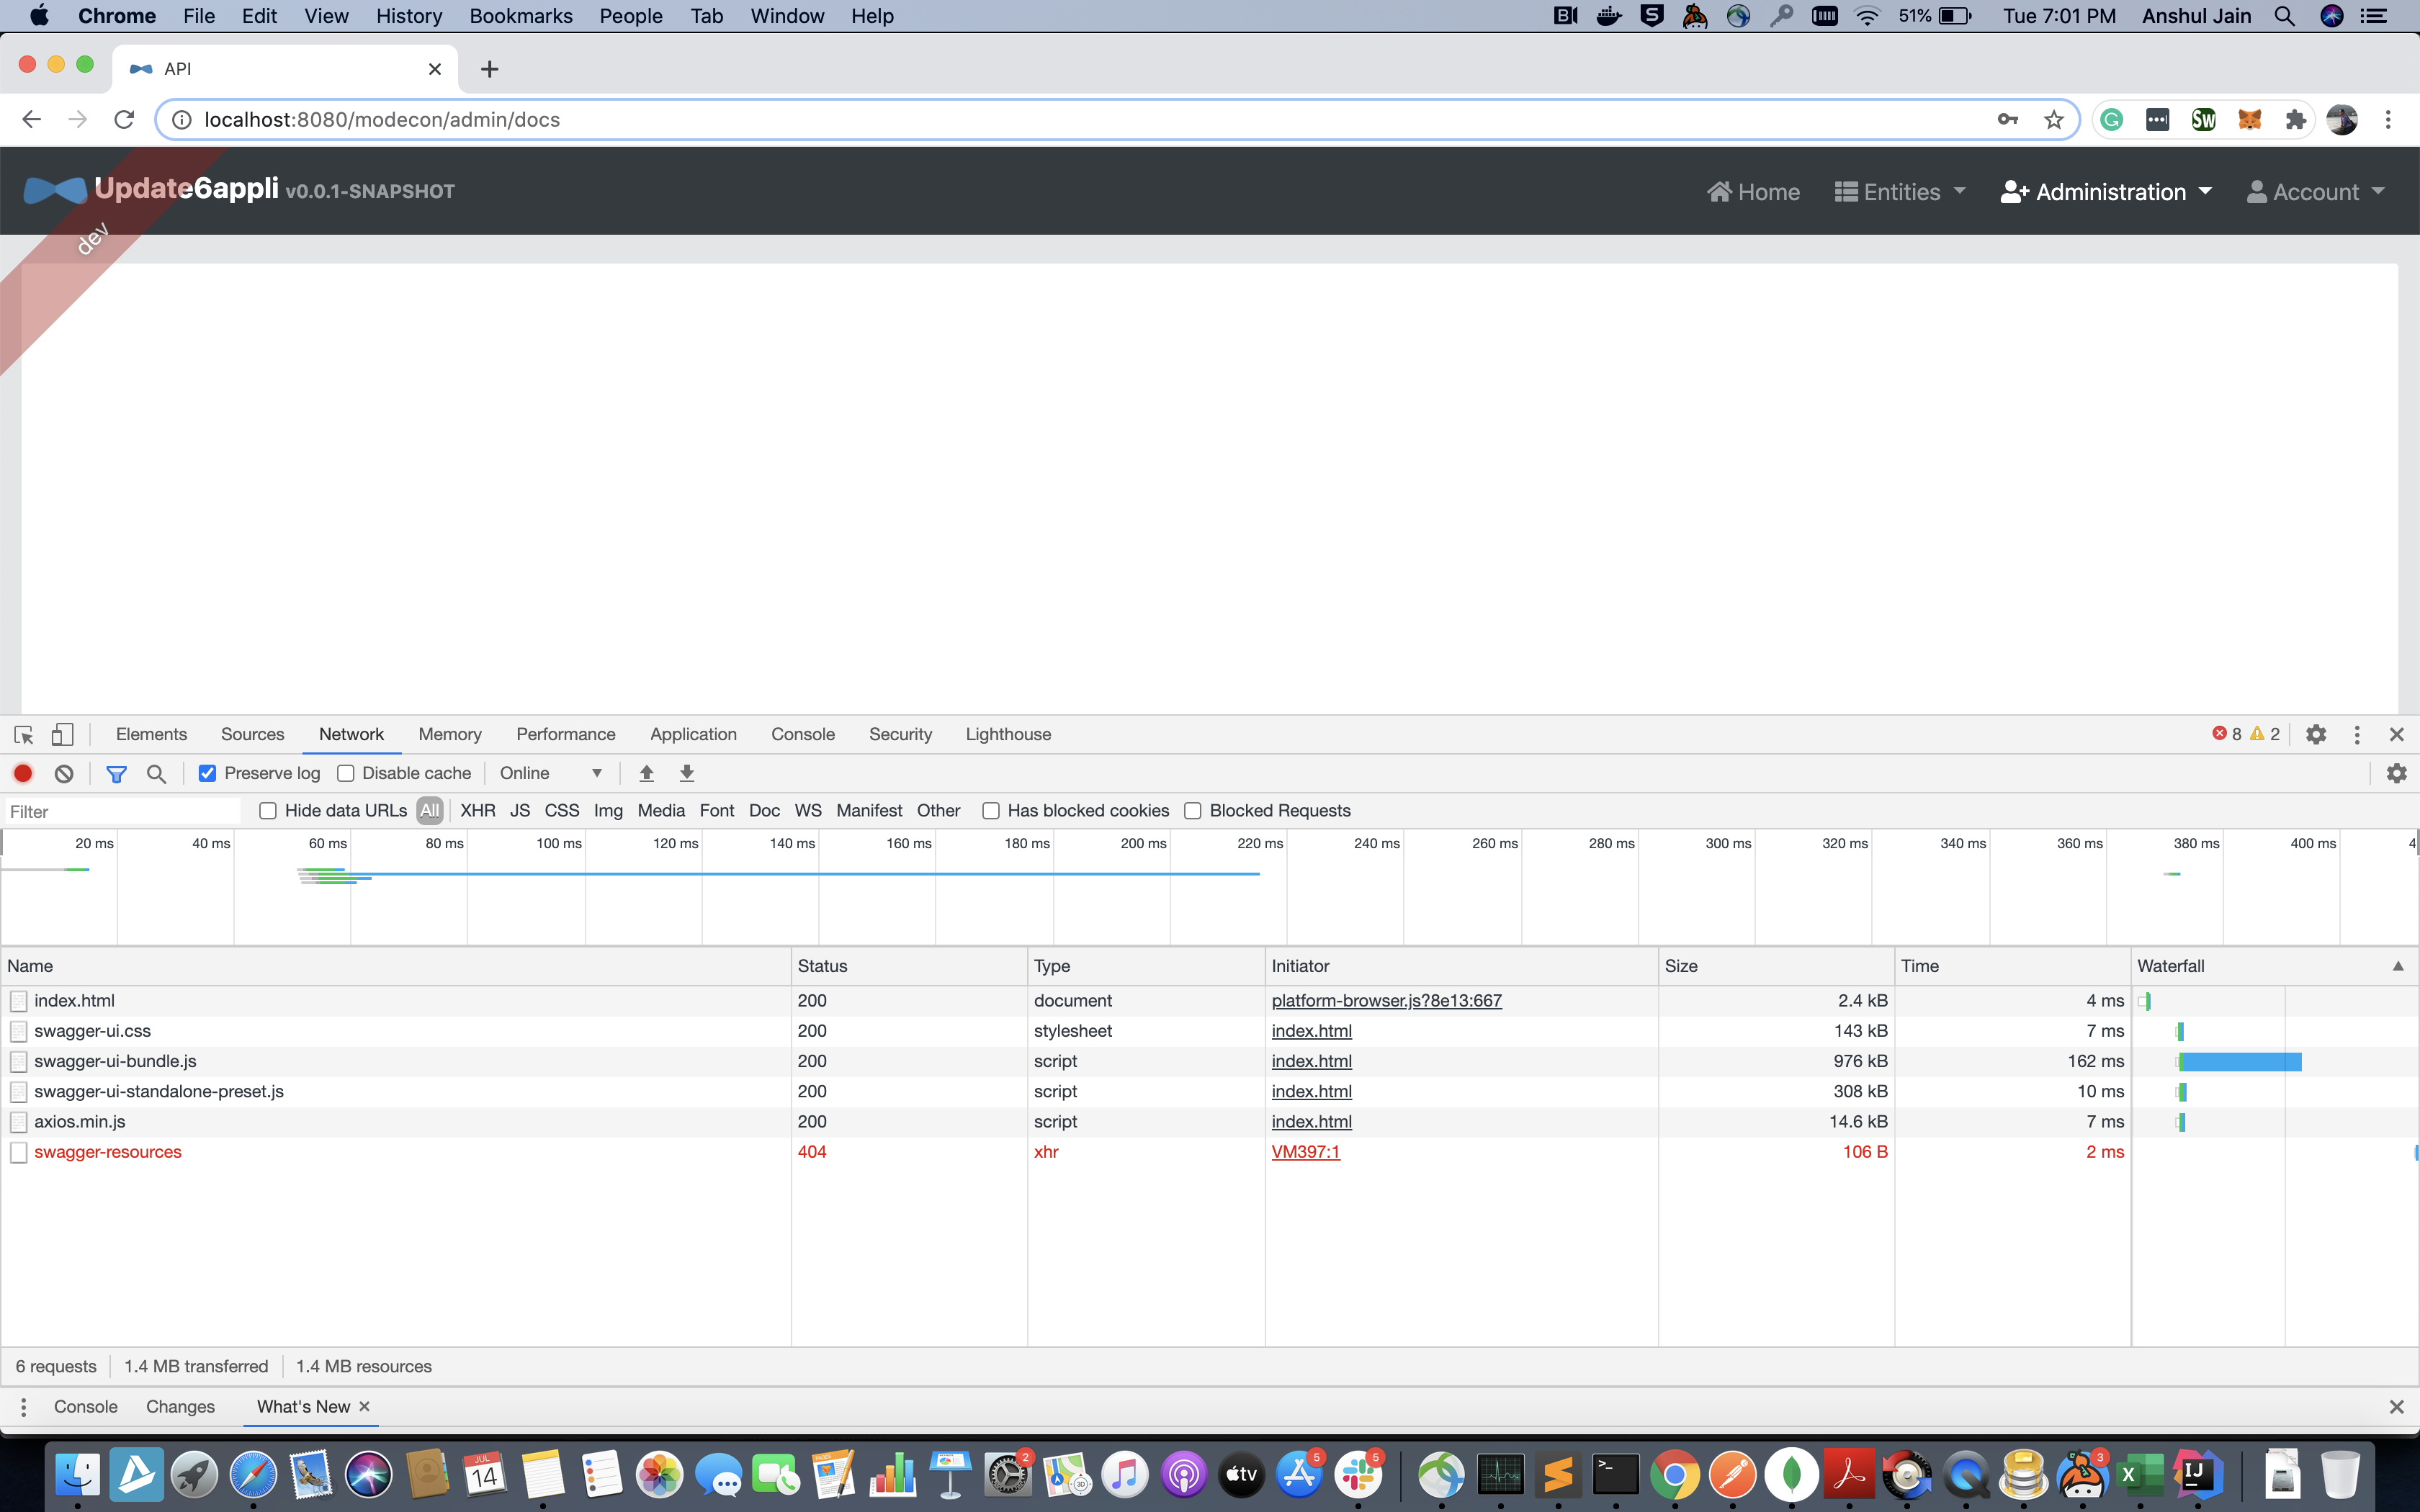Toggle the device toolbar
2420x1512 pixels.
[62, 734]
